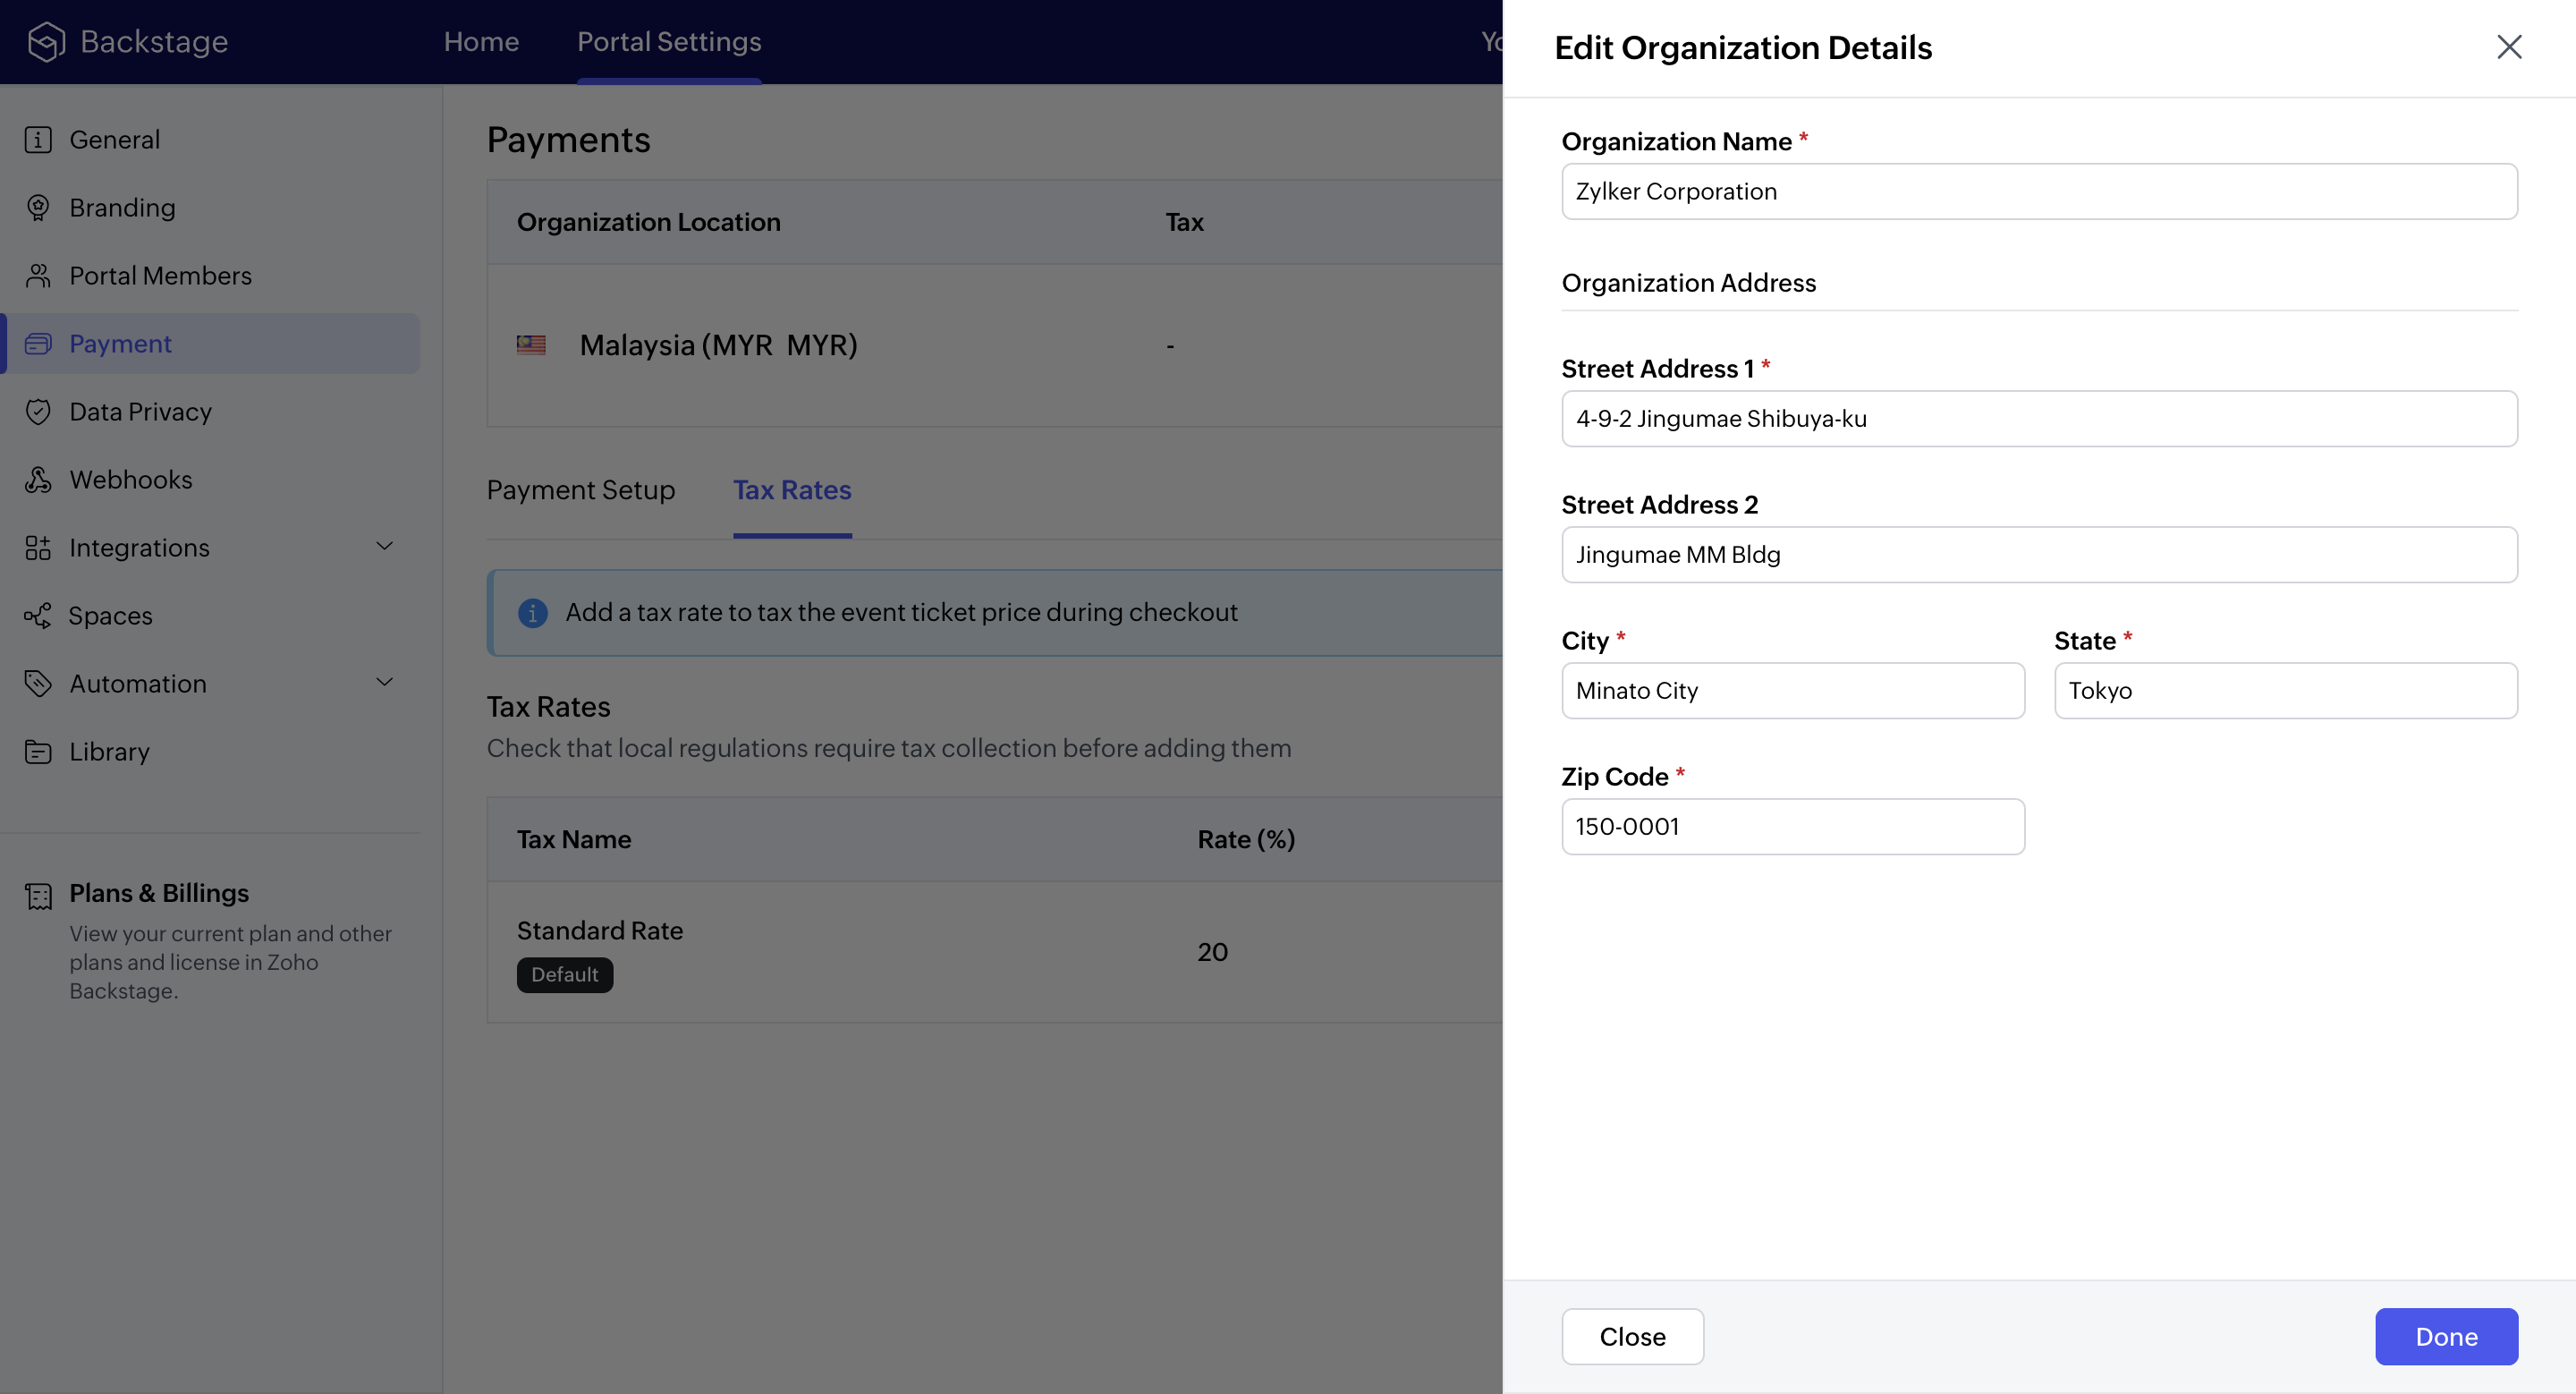Viewport: 2576px width, 1394px height.
Task: Switch to the Payment Setup tab
Action: (x=581, y=489)
